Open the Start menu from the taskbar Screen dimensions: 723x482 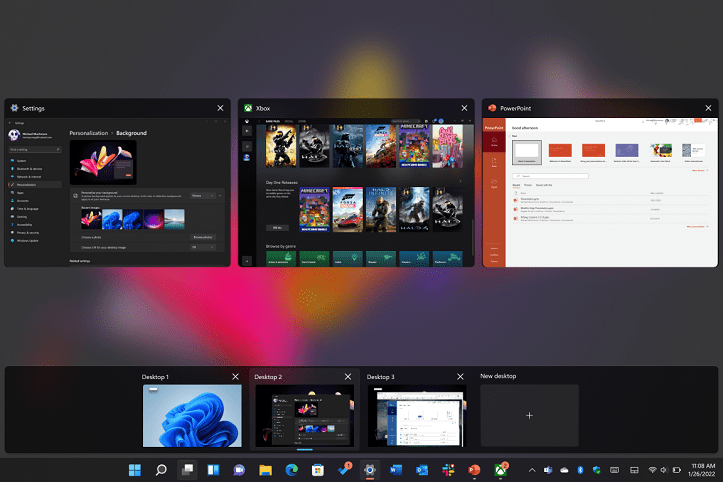coord(135,470)
